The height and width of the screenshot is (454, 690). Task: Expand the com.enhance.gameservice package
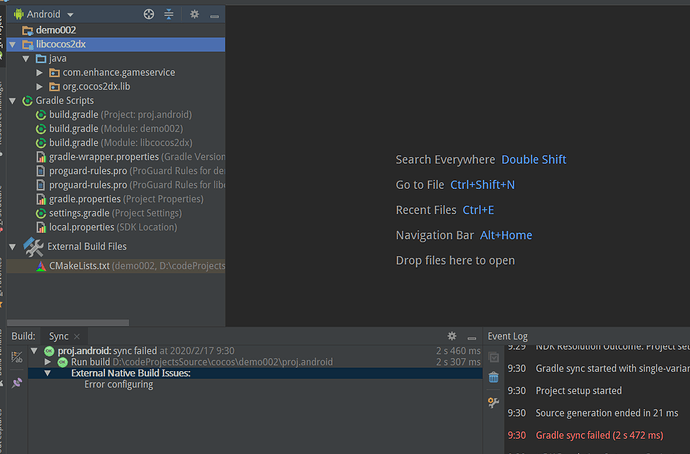click(x=40, y=73)
